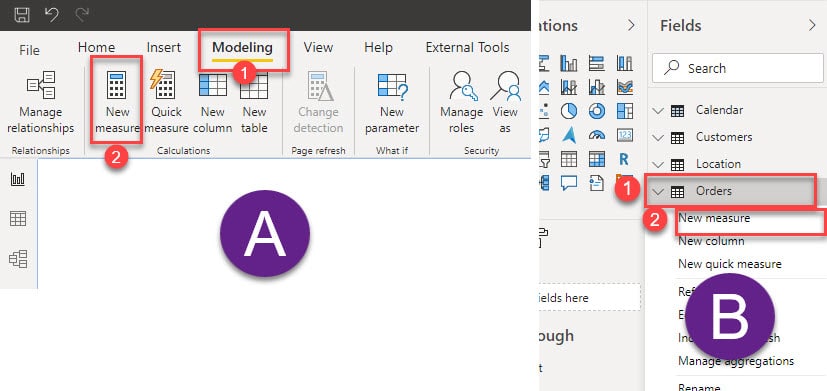Expand the Location table chevron

point(657,164)
